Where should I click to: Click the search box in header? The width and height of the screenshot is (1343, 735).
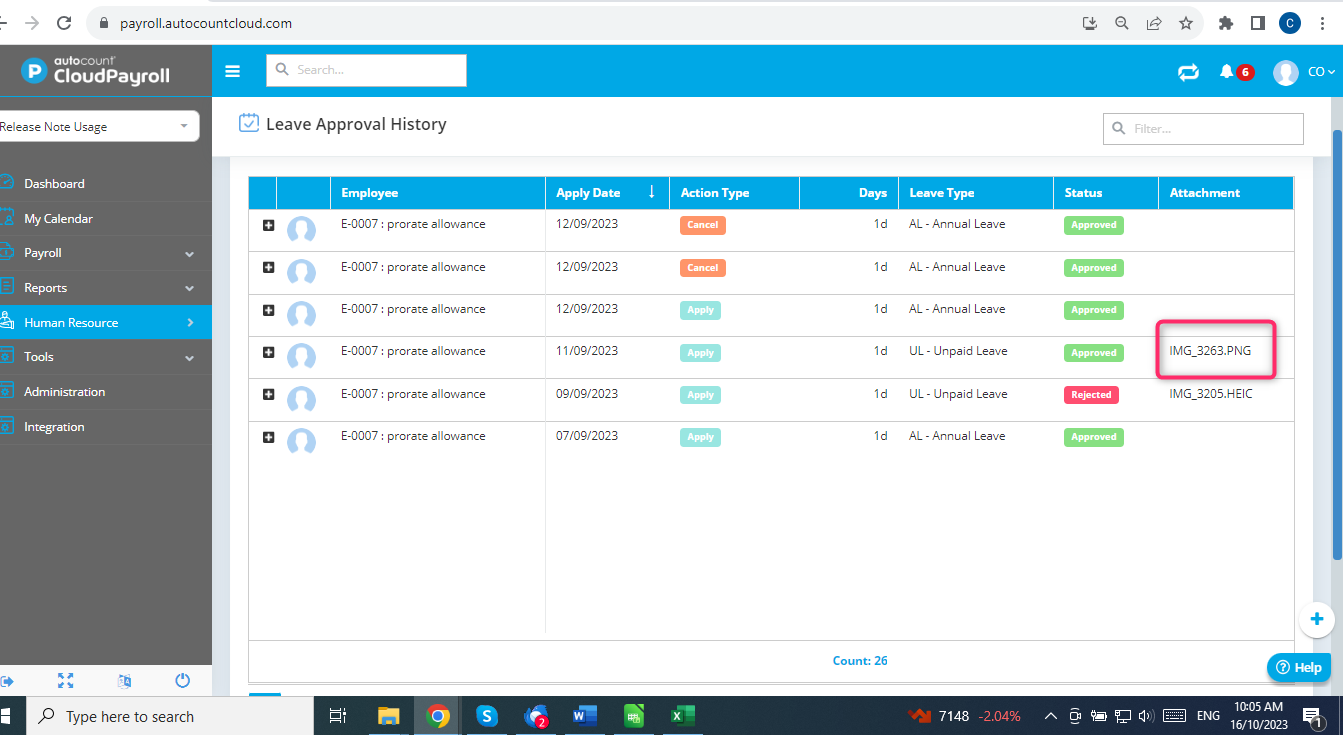click(366, 70)
